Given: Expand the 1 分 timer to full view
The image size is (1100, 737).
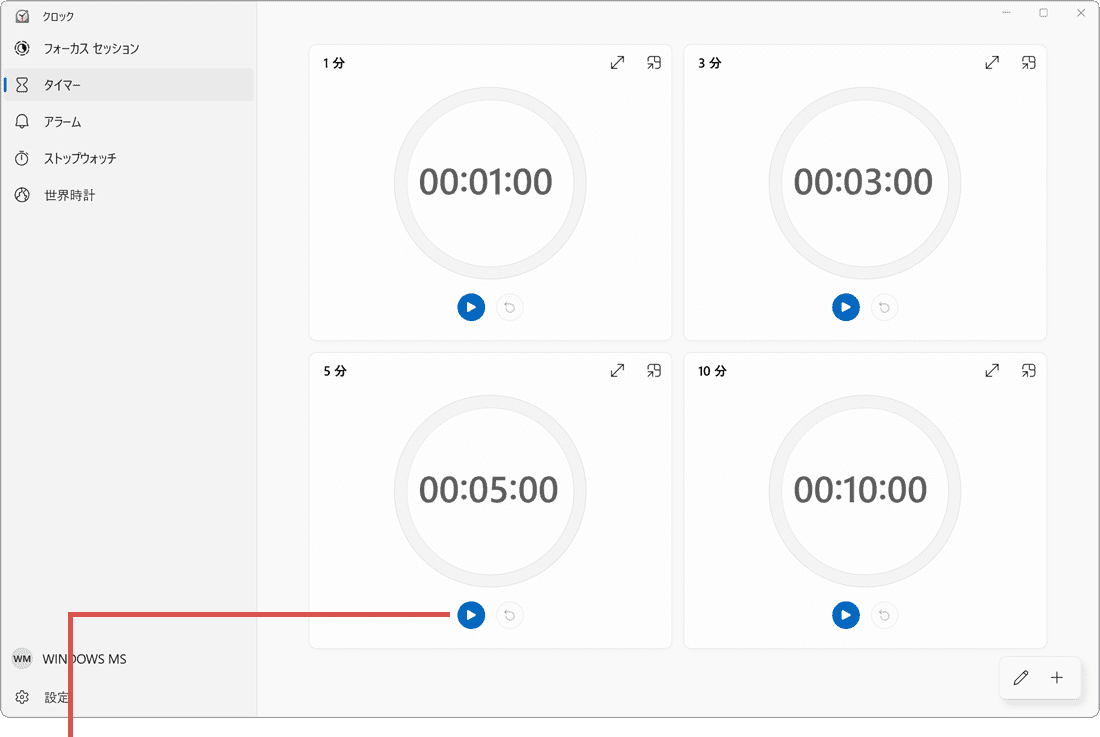Looking at the screenshot, I should tap(618, 63).
